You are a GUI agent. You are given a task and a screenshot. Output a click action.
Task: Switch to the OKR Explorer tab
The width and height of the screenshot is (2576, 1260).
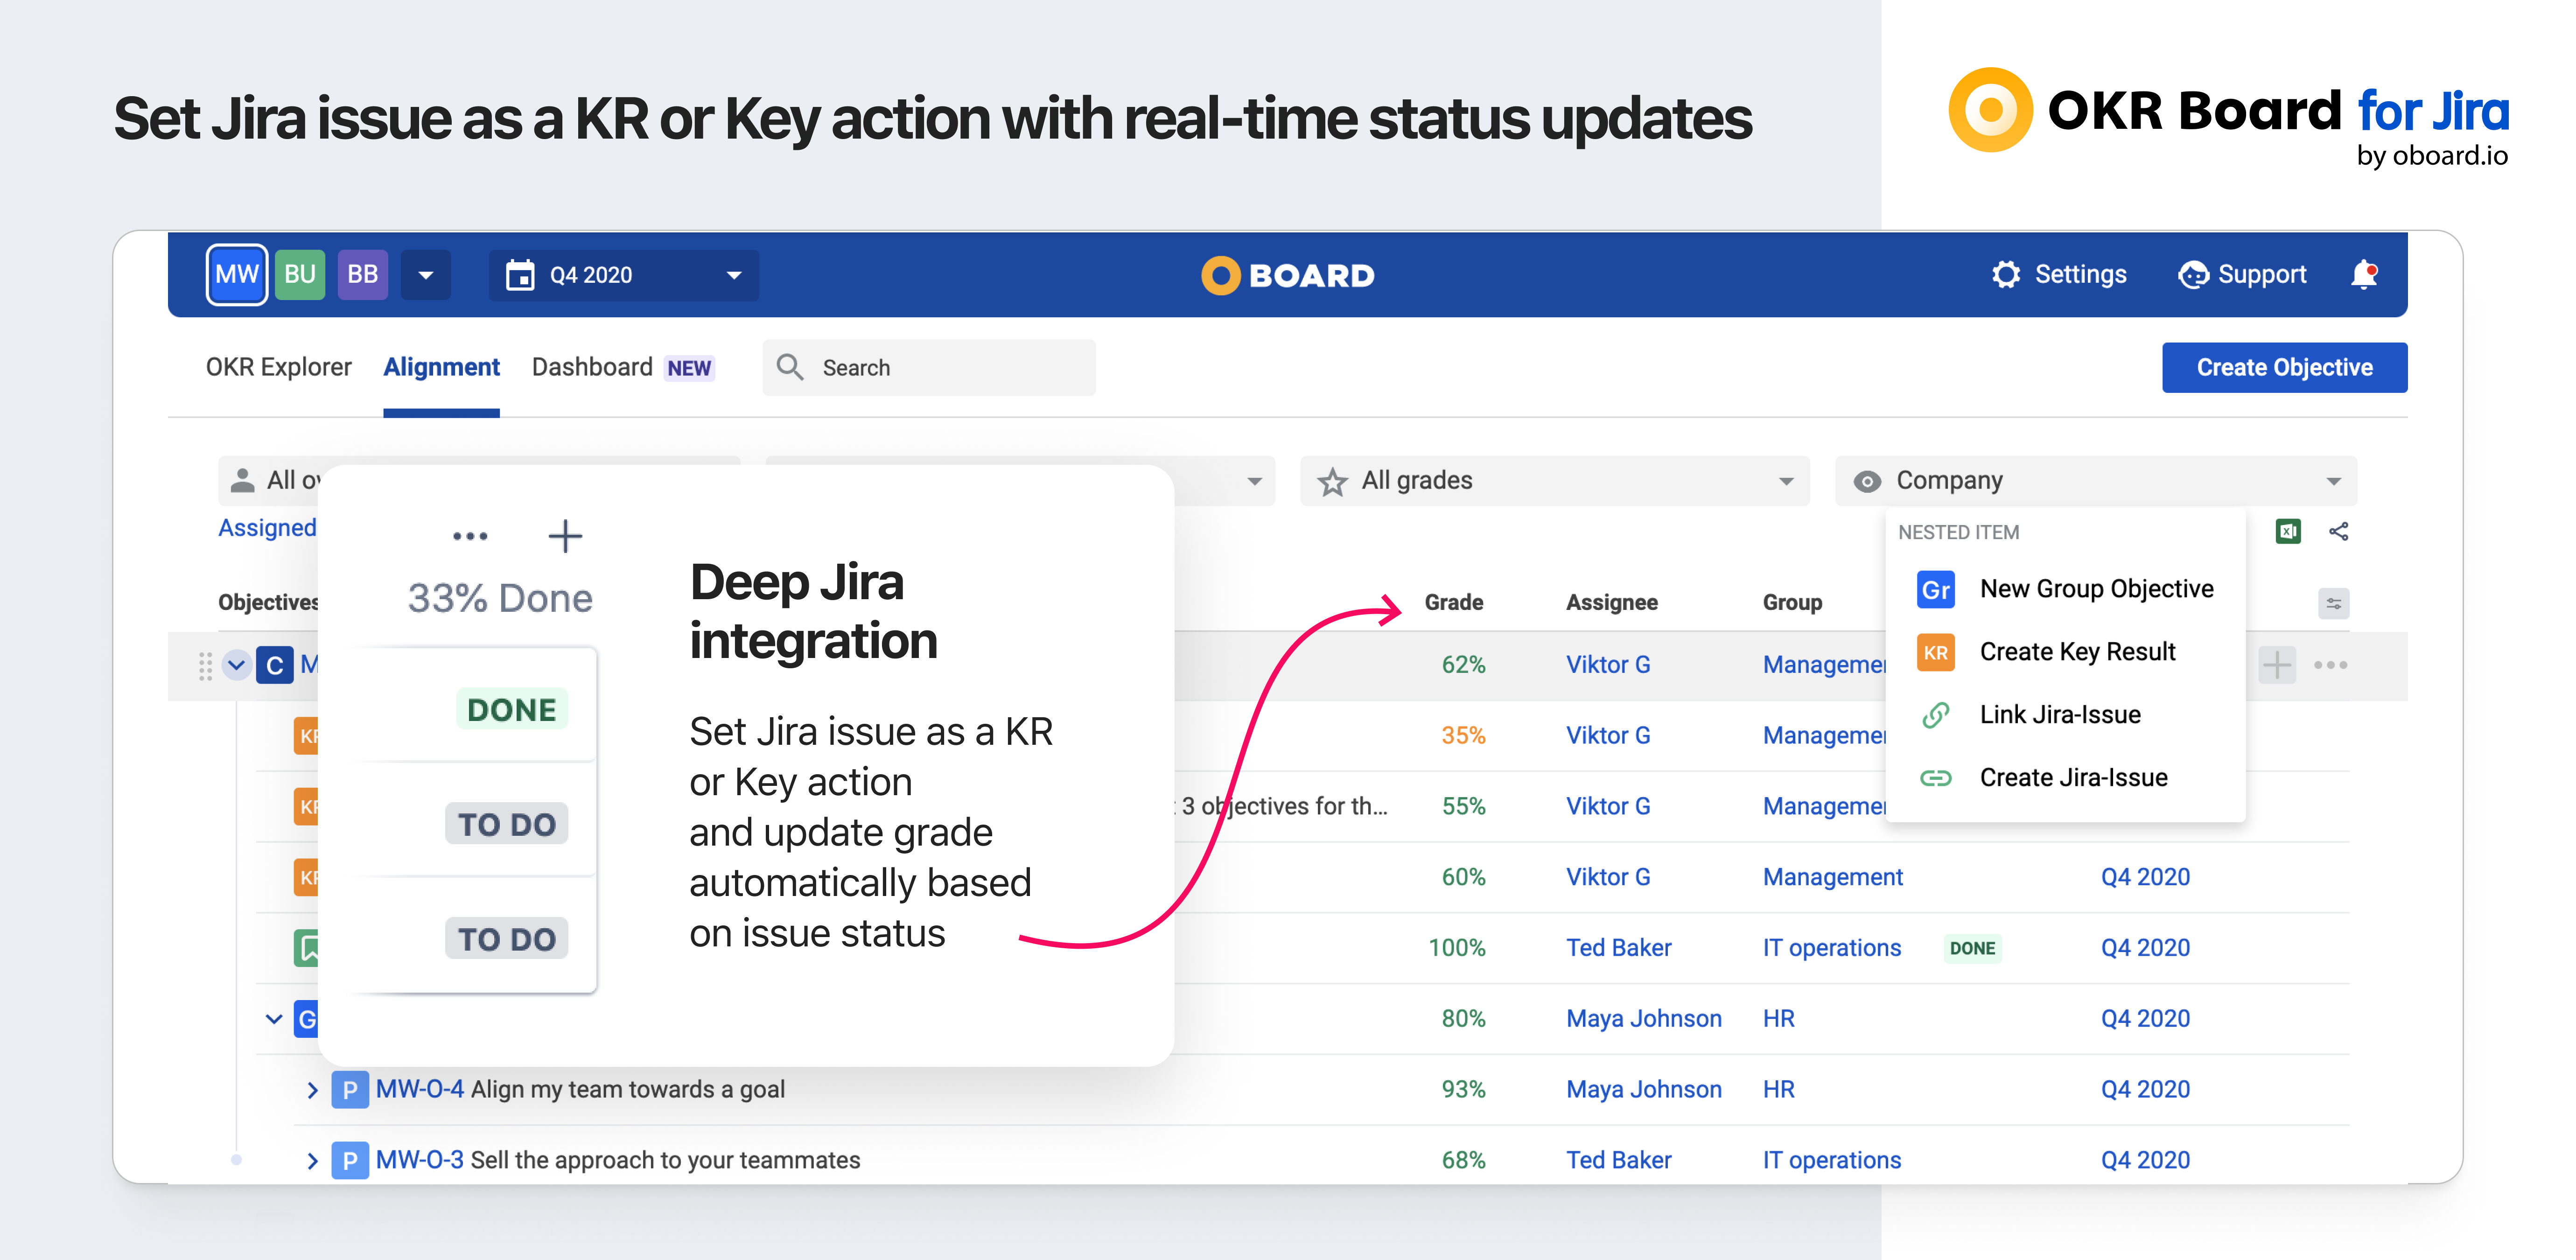pyautogui.click(x=278, y=367)
